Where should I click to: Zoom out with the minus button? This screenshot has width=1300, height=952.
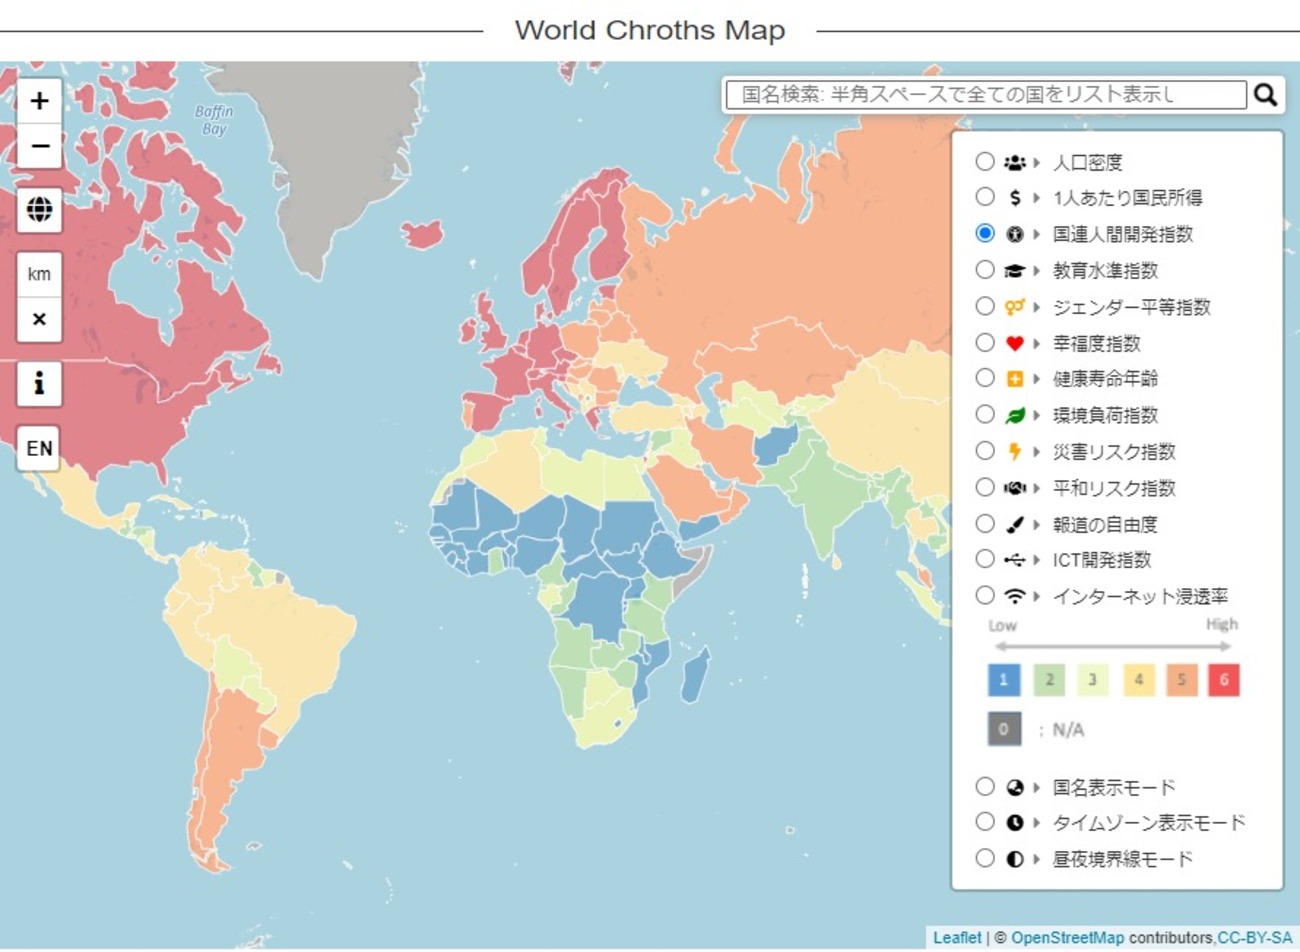point(39,146)
